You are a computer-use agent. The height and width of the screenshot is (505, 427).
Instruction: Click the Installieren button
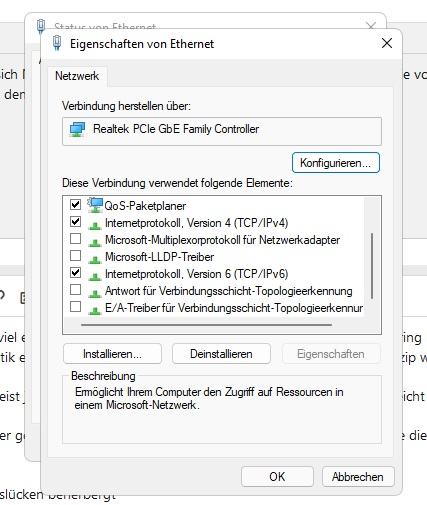(112, 354)
